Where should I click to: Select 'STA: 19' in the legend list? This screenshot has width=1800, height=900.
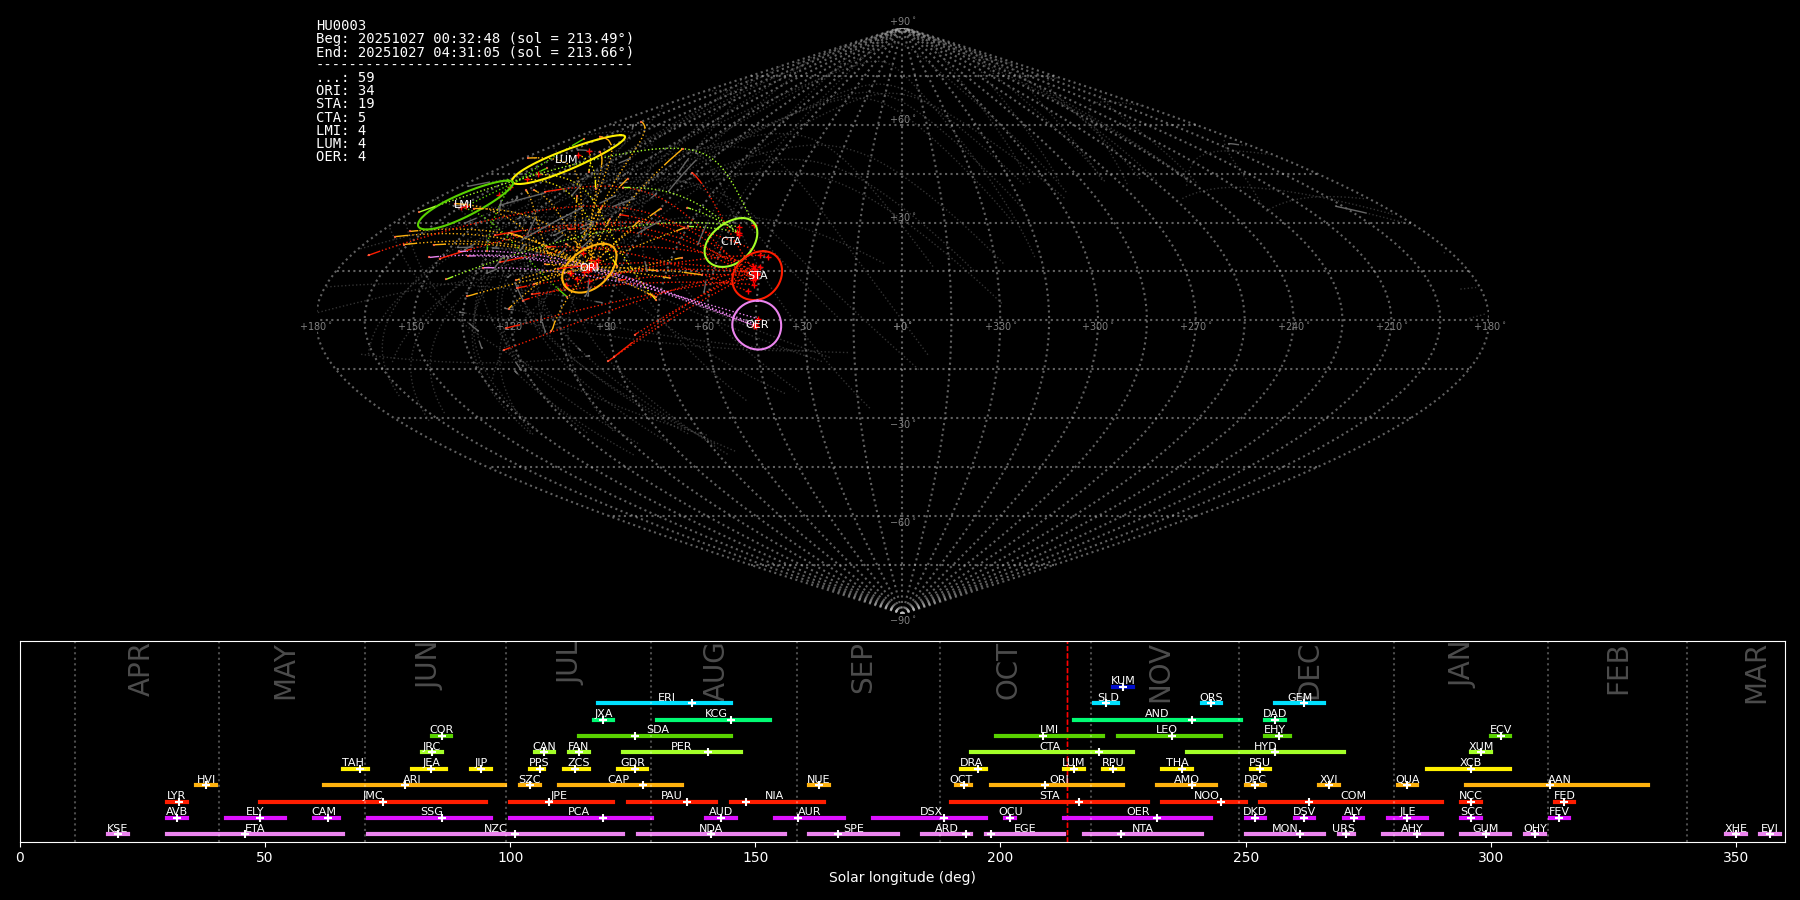(x=345, y=104)
